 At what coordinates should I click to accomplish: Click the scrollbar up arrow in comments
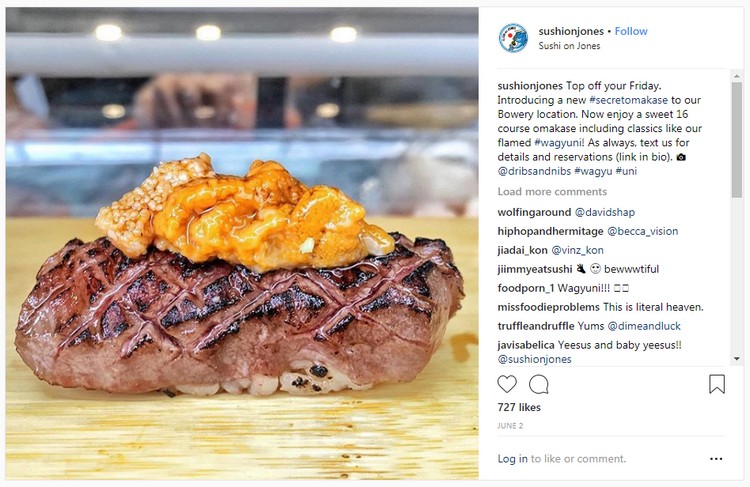[x=737, y=76]
